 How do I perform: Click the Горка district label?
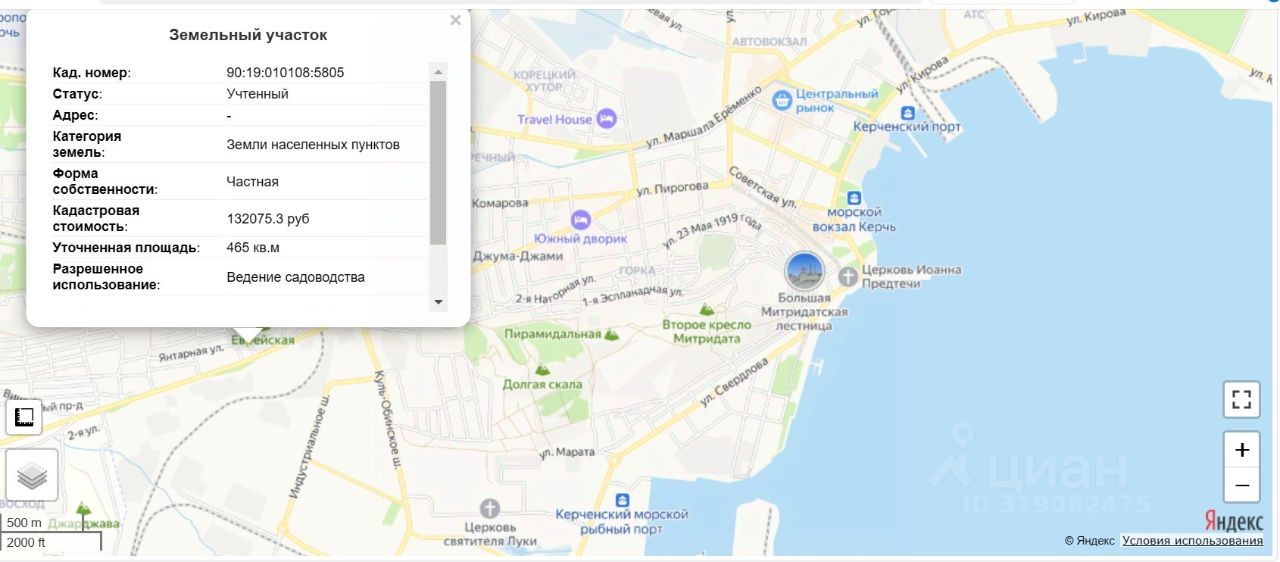[637, 271]
